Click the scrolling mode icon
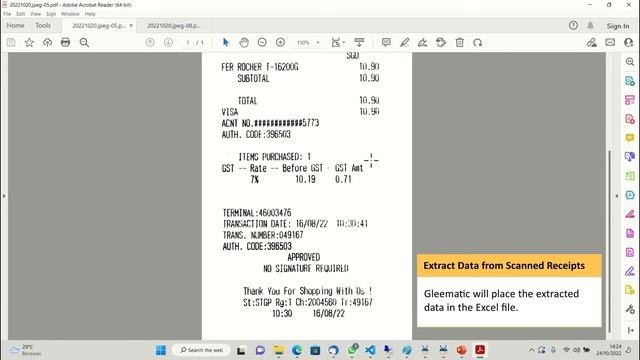Viewport: 640px width, 360px height. 359,42
